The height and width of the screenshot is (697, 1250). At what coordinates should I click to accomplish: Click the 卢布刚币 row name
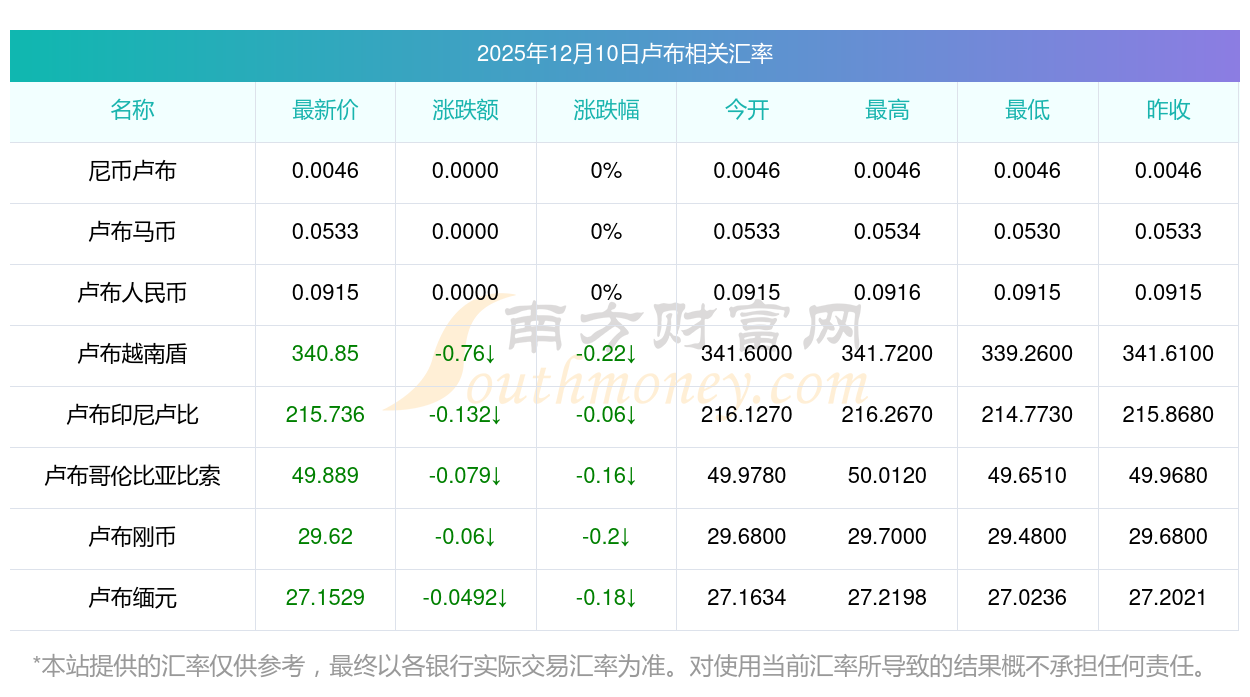132,537
